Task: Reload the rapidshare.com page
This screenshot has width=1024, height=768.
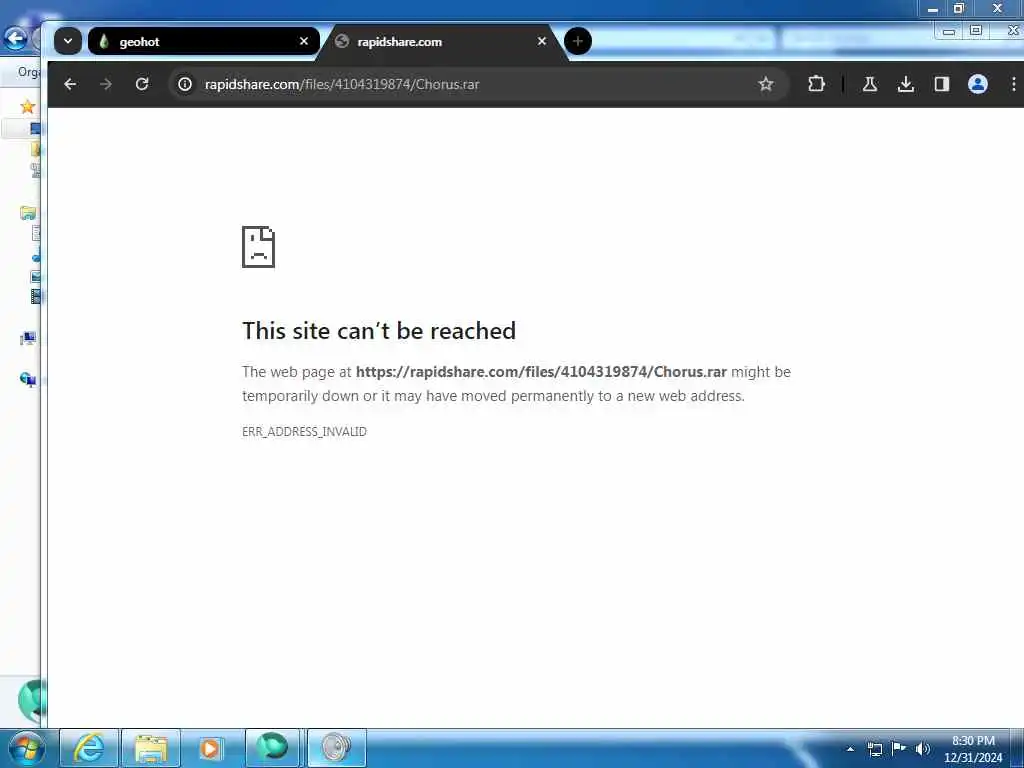Action: pyautogui.click(x=142, y=84)
